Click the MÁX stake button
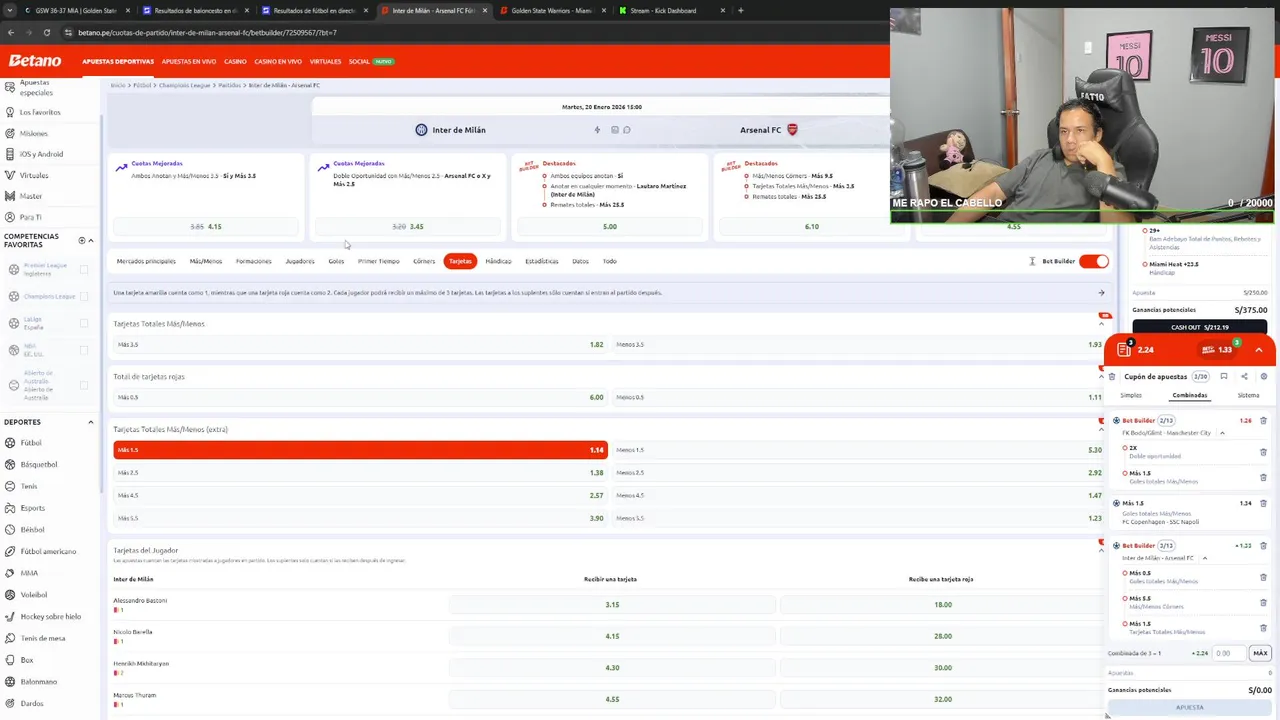 coord(1260,653)
